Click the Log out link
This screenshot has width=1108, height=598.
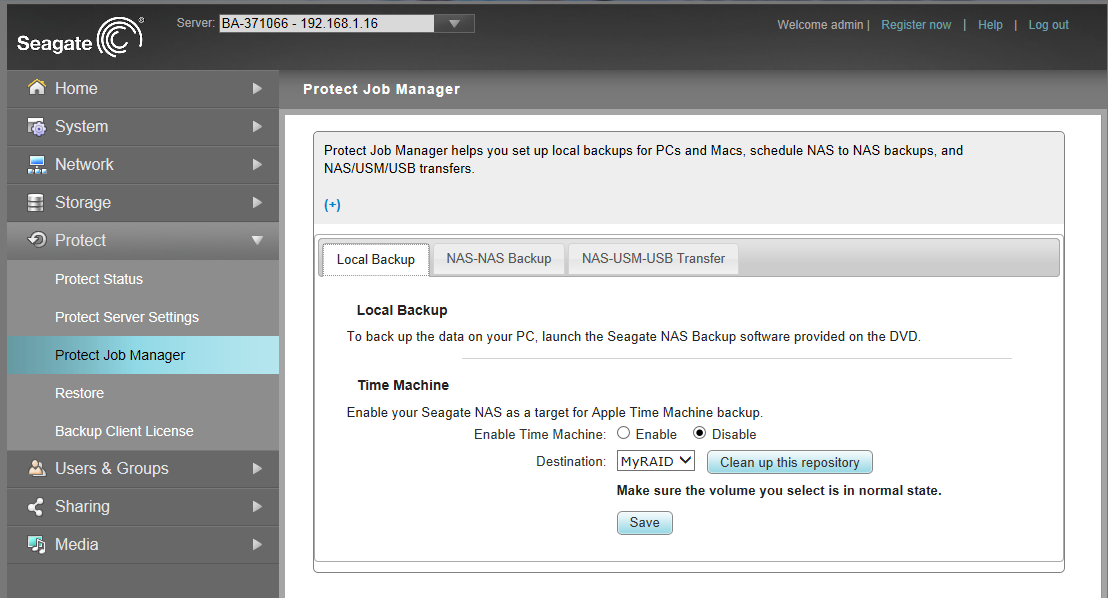pos(1048,25)
